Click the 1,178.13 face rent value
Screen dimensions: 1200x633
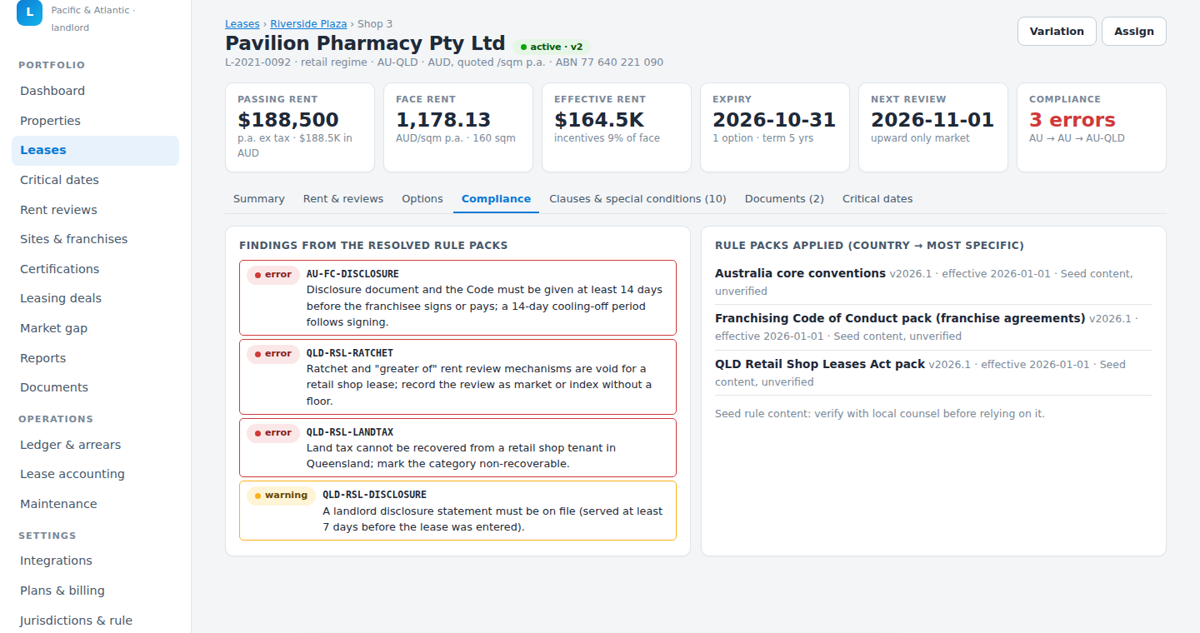tap(443, 120)
